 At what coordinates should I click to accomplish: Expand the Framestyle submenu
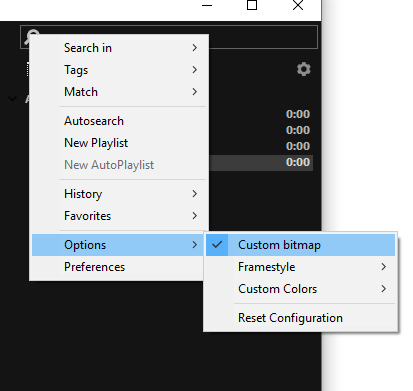coord(300,267)
